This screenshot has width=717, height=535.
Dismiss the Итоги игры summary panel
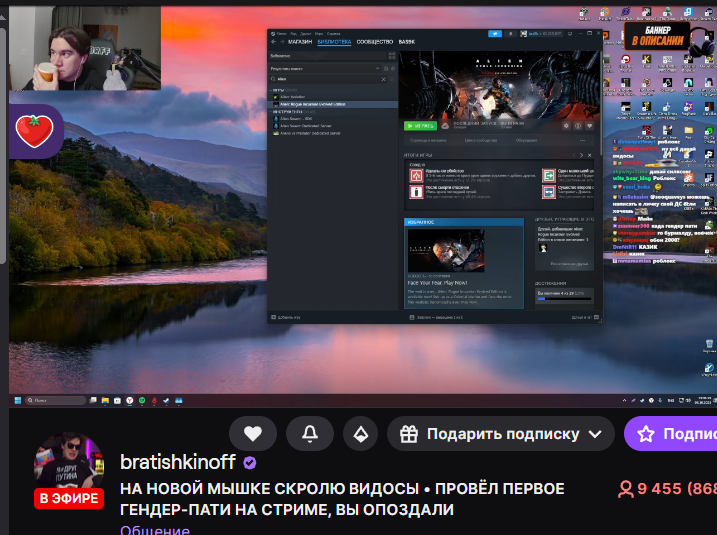(x=589, y=155)
